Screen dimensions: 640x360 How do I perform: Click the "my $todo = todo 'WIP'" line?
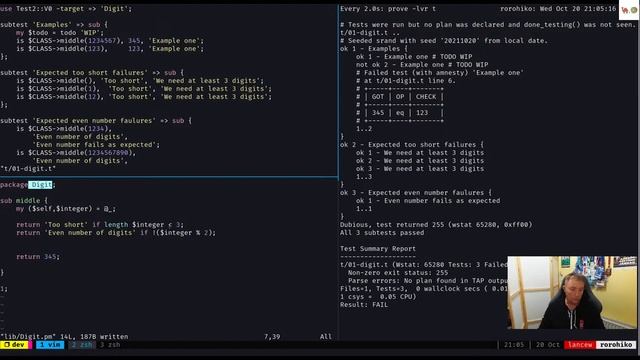coord(60,33)
